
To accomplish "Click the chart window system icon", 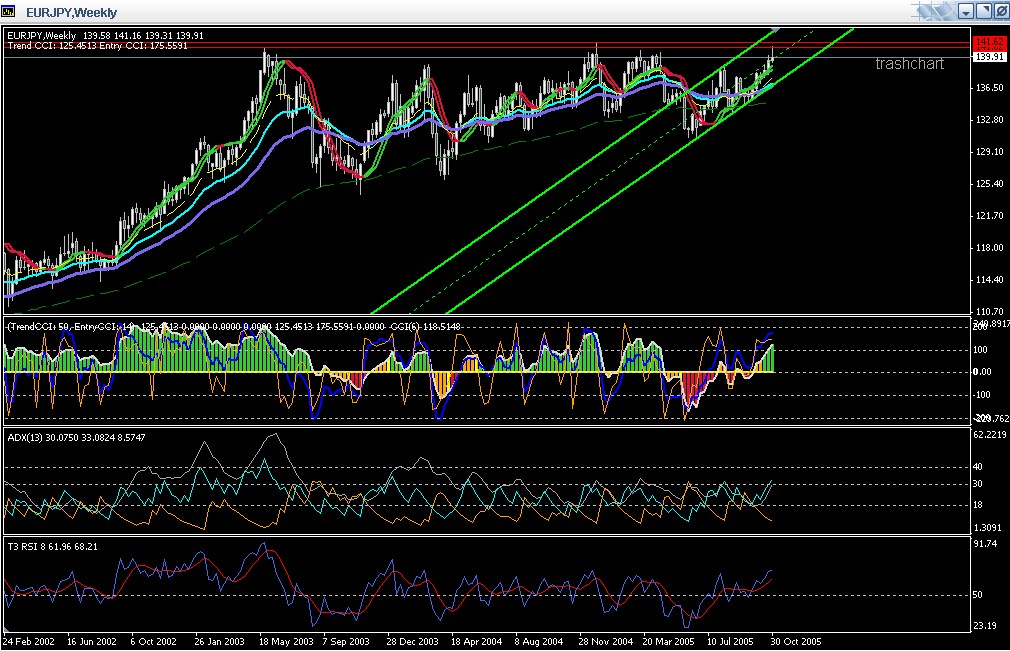I will click(8, 12).
